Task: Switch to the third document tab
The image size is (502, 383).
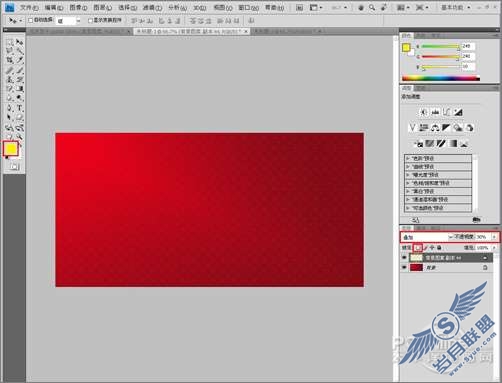Action: tap(288, 31)
